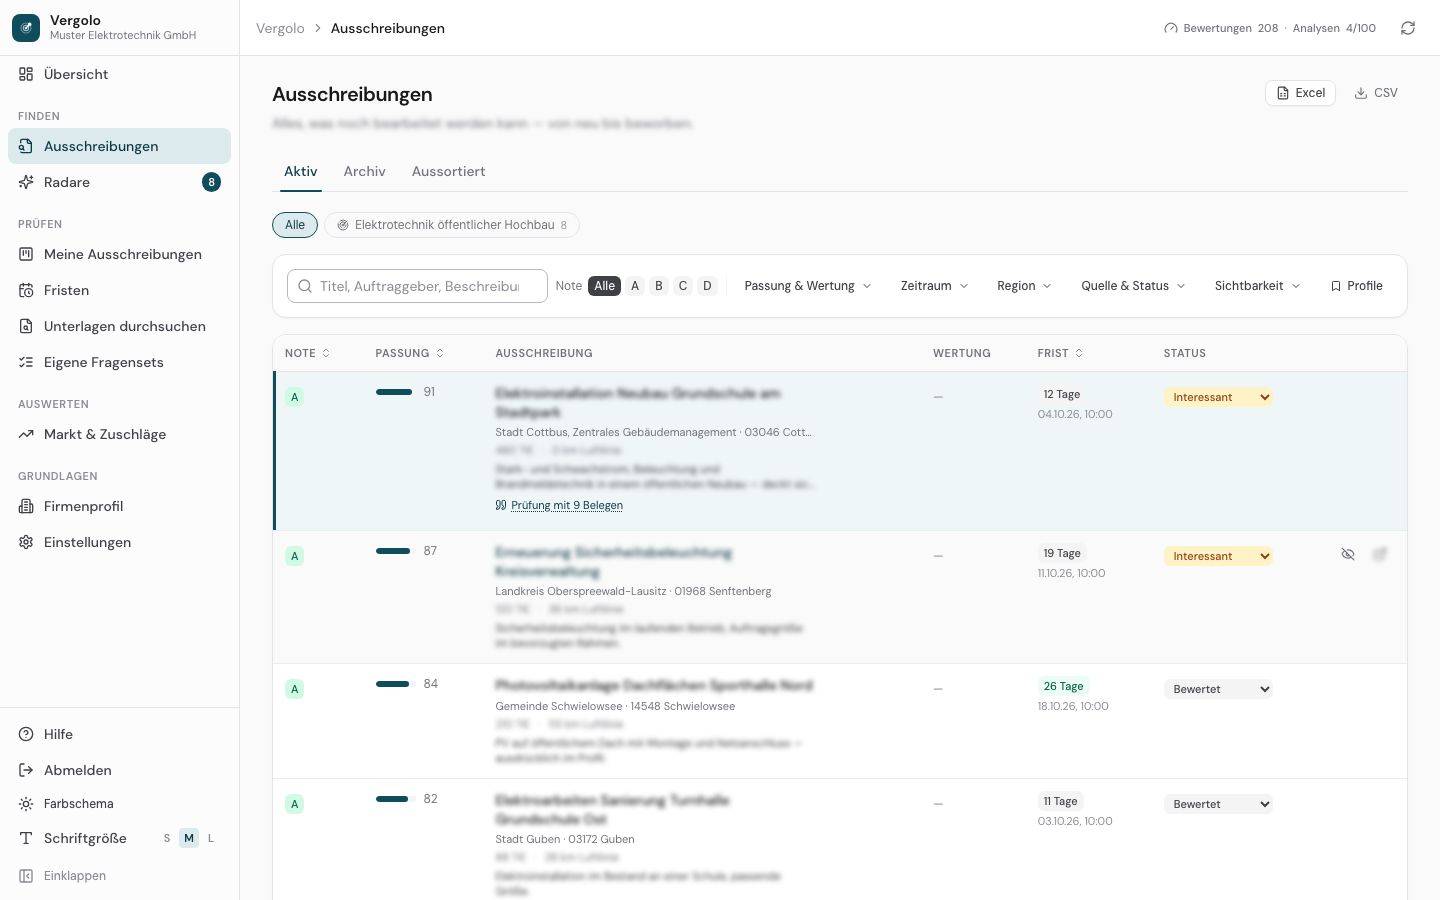Screen dimensions: 1440x900
Task: Expand the Quelle & Status filter
Action: pos(1133,286)
